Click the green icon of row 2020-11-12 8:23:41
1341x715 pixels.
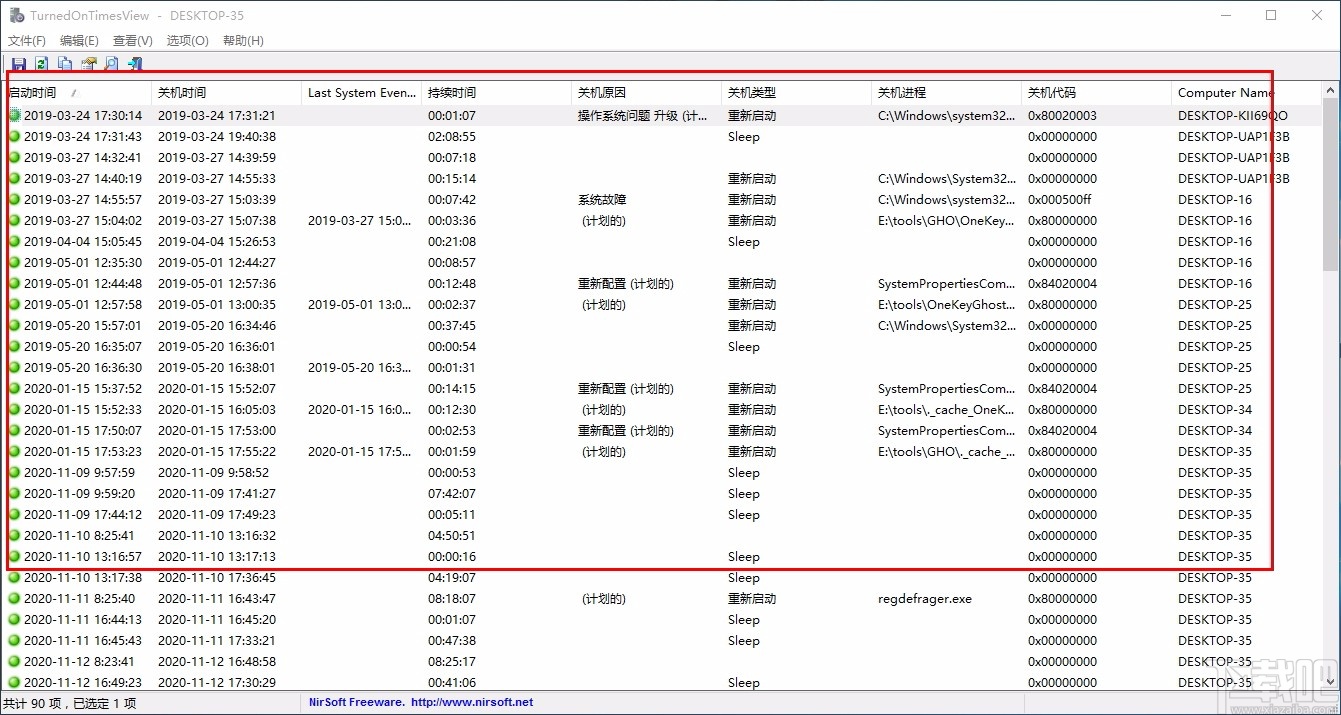click(15, 662)
